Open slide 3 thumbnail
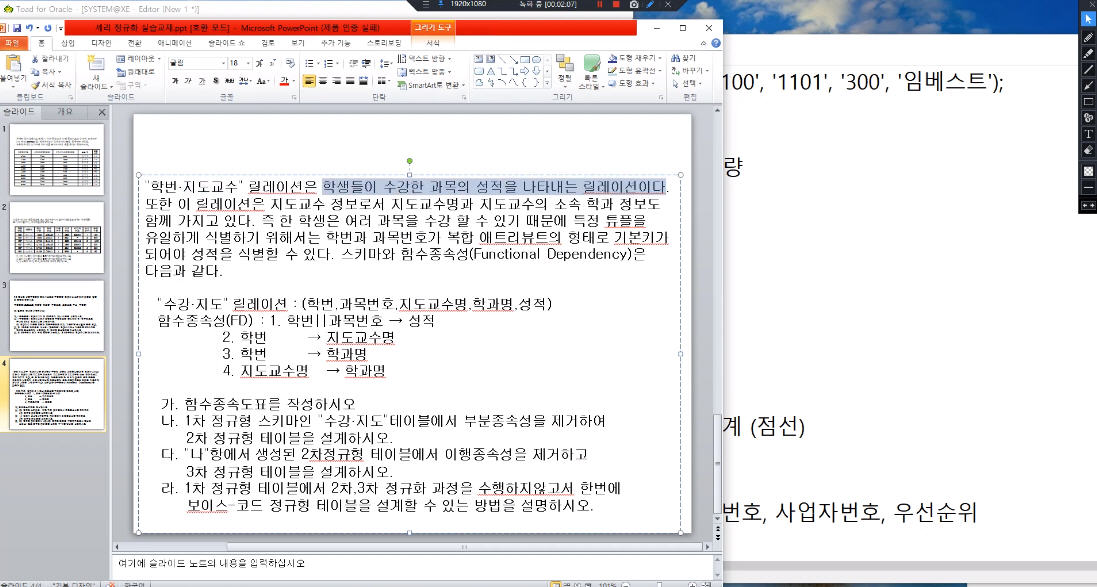 (x=57, y=316)
